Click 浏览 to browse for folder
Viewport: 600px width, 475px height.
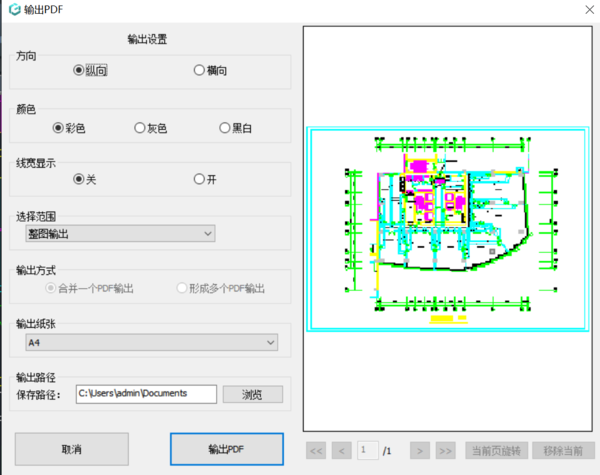(252, 394)
